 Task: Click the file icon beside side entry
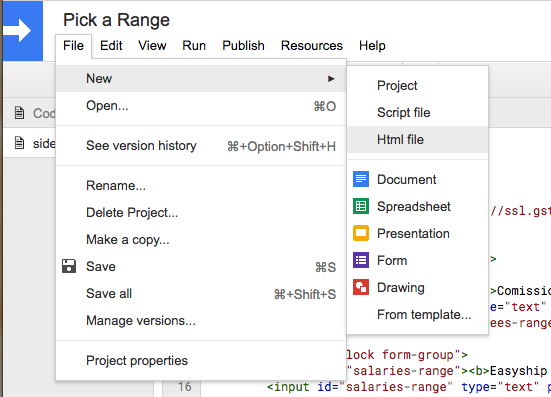pyautogui.click(x=19, y=143)
